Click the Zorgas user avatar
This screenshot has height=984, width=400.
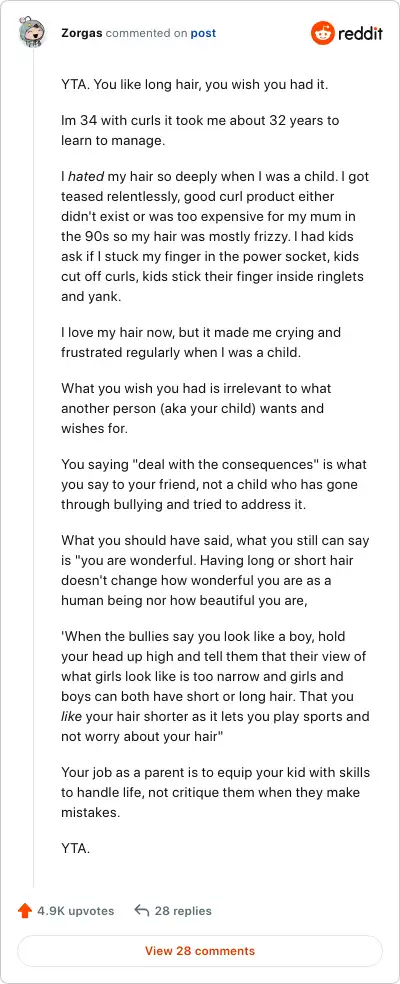pos(33,33)
